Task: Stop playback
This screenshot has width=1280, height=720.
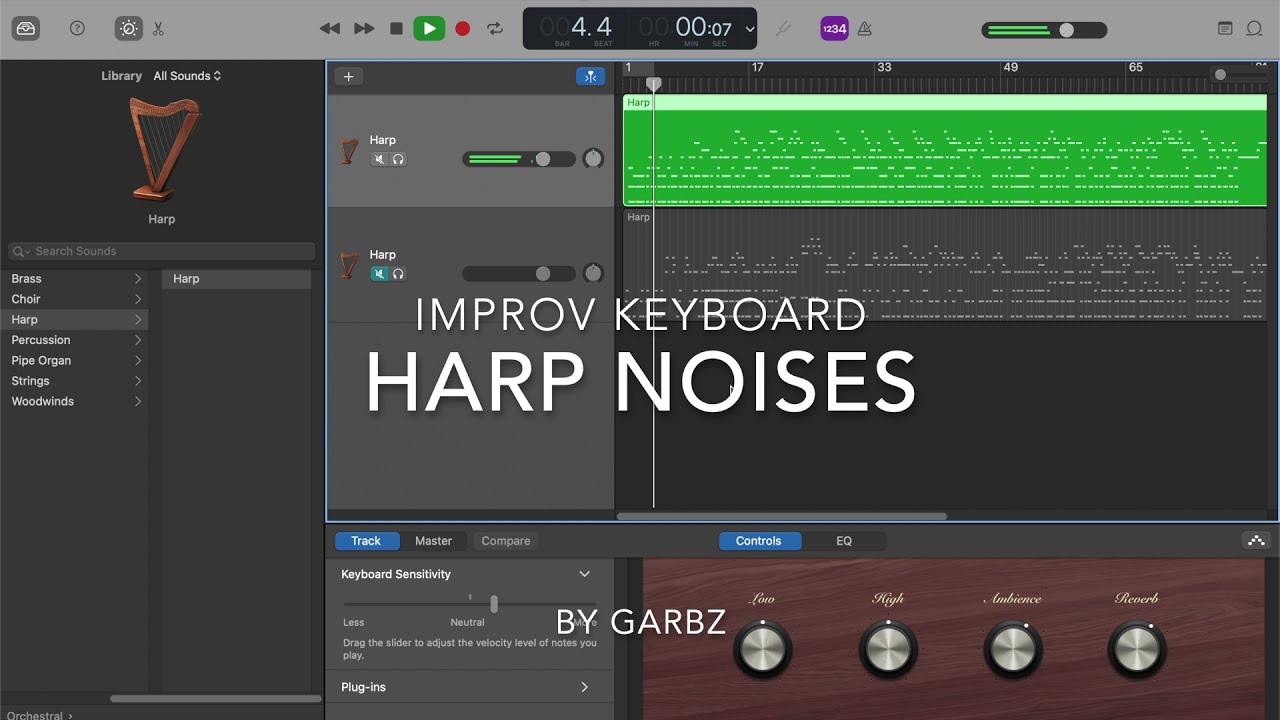Action: 396,29
